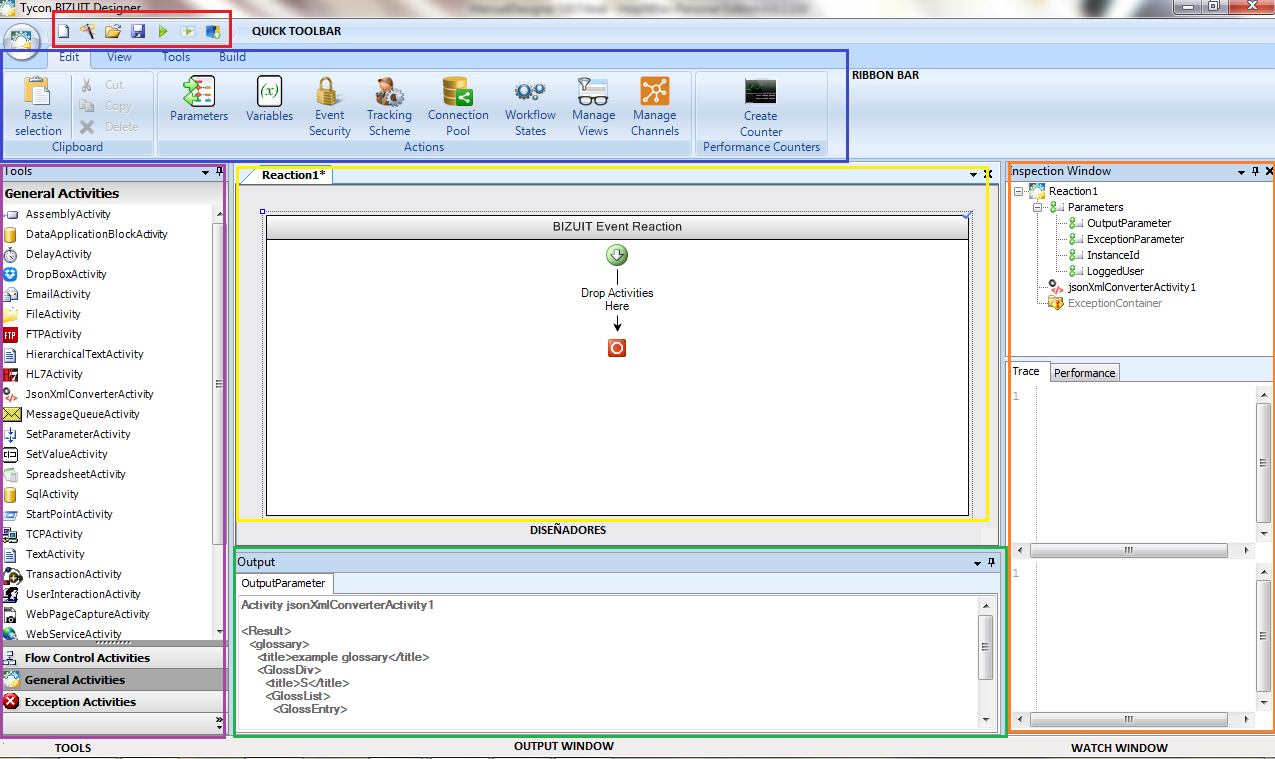Viewport: 1275px width, 759px height.
Task: Launch the wizard wand tool in quick toolbar
Action: click(87, 32)
